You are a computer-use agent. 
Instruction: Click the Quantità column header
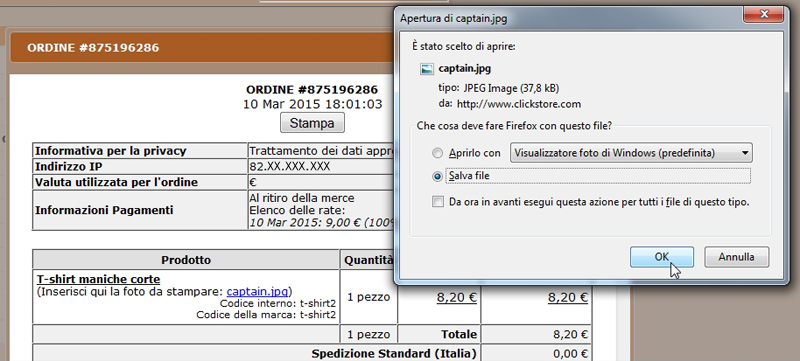[x=367, y=260]
